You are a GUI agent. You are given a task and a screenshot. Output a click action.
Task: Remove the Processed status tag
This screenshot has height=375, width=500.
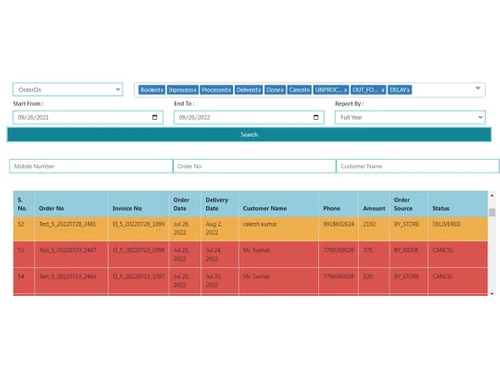(229, 90)
